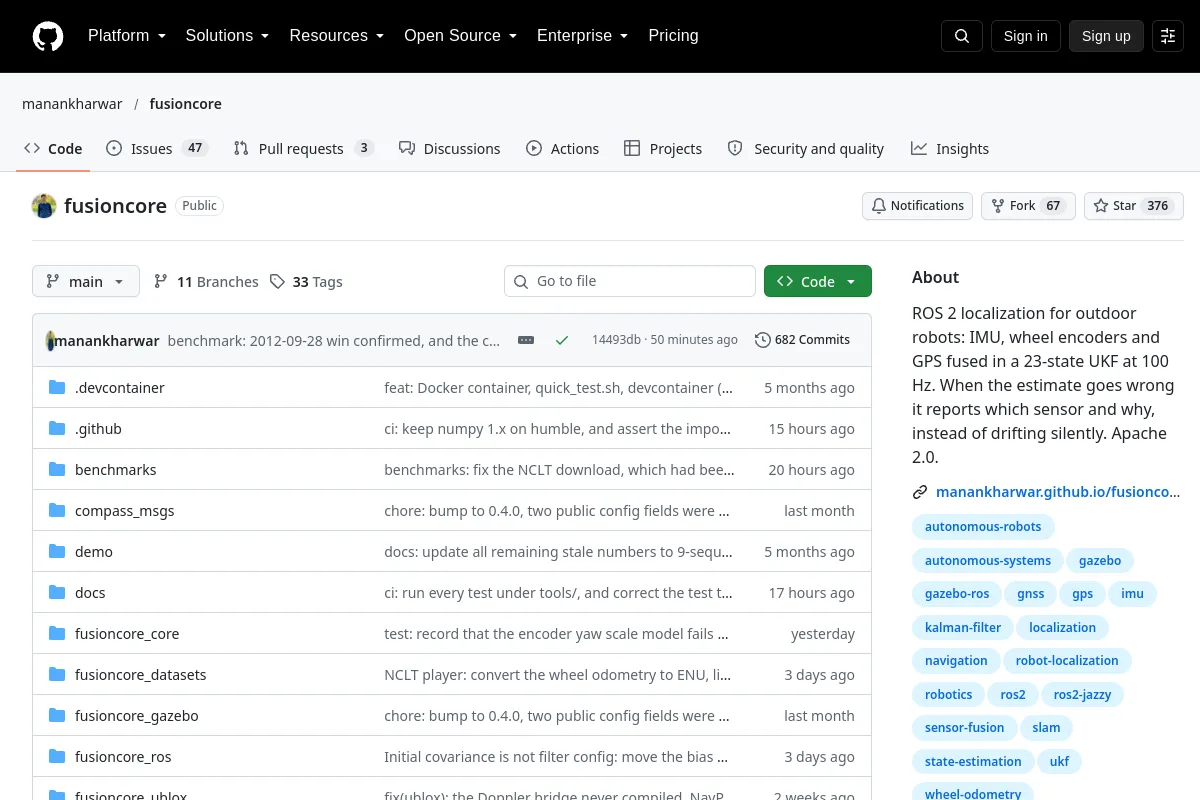1200x800 pixels.
Task: Click the manankharwar avatar next to repo name
Action: click(44, 206)
